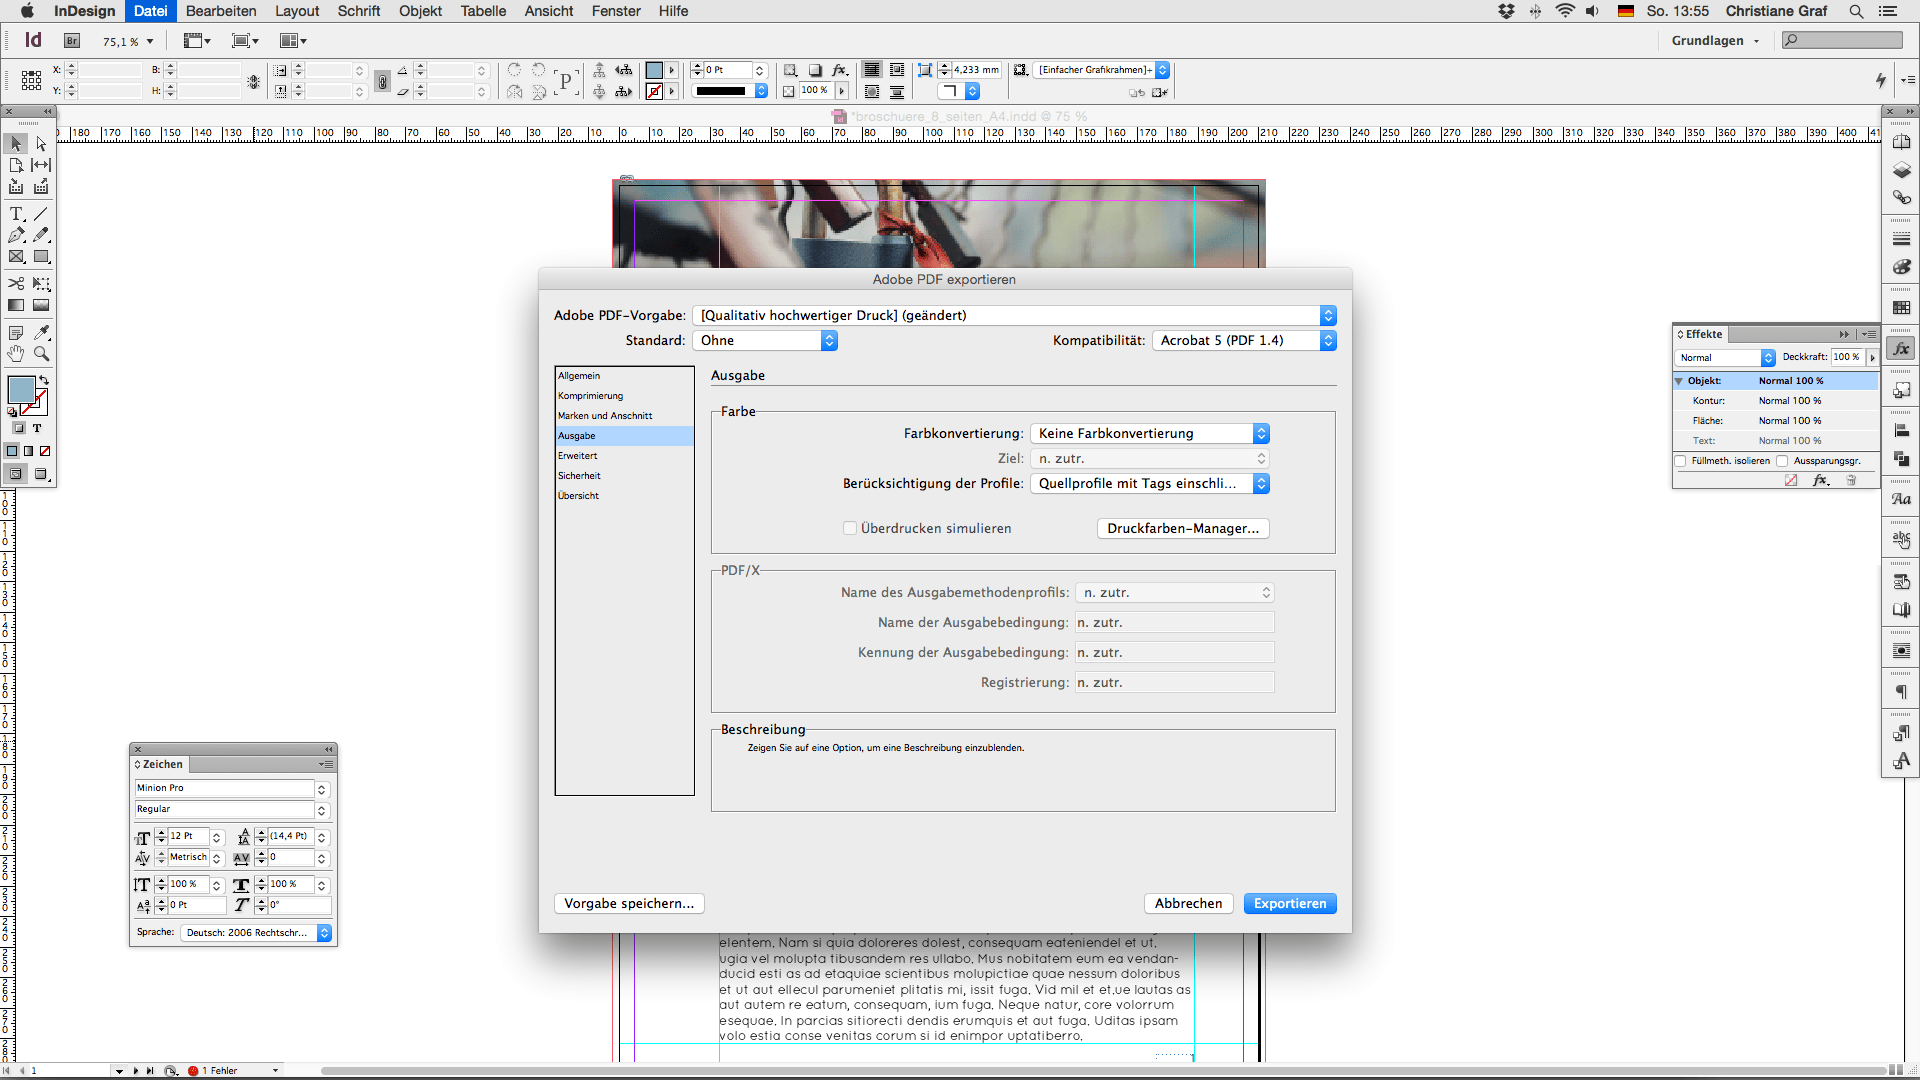Select the Type tool
1920x1080 pixels.
pyautogui.click(x=16, y=214)
